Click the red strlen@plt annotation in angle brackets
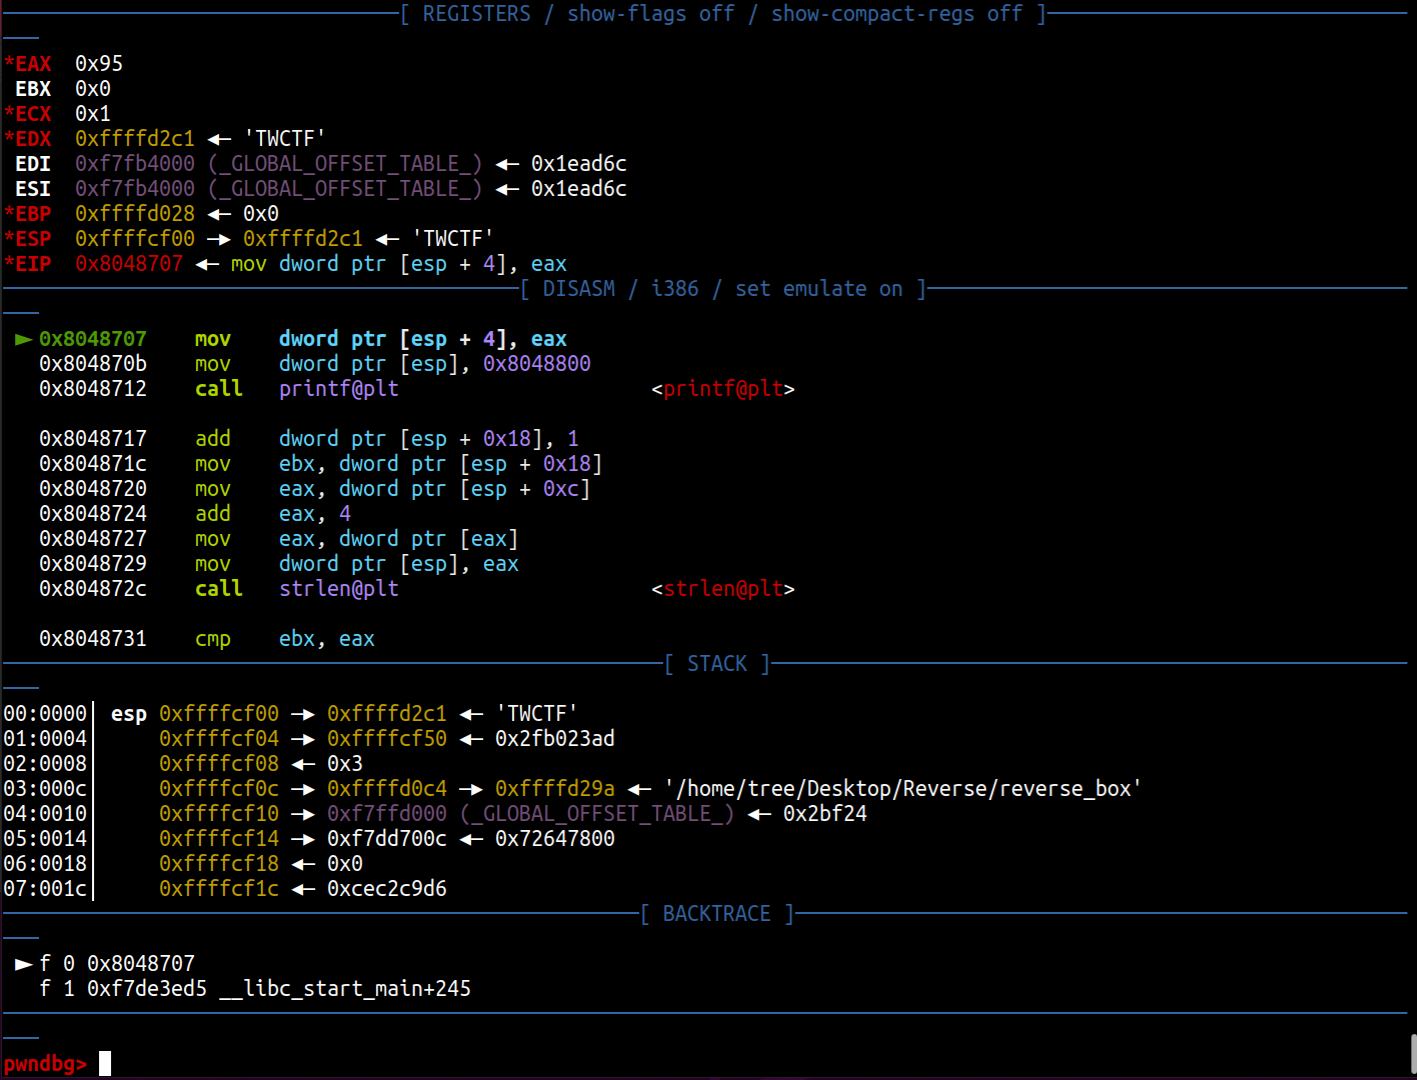Image resolution: width=1417 pixels, height=1080 pixels. (x=722, y=589)
